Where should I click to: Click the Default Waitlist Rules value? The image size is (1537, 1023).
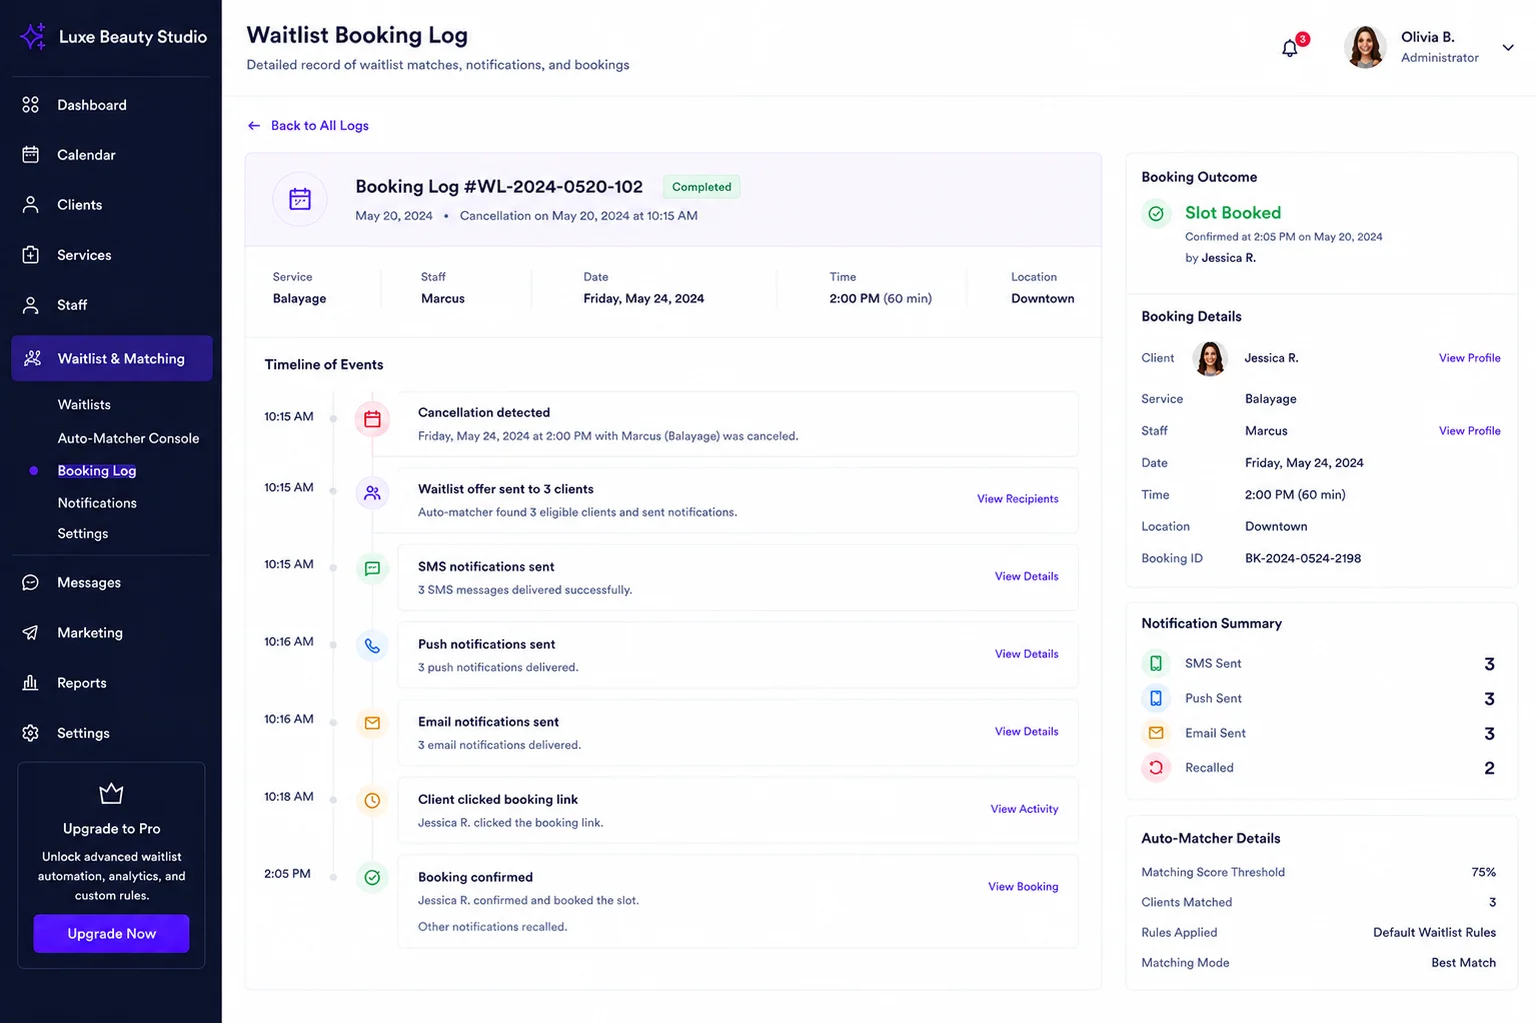point(1434,933)
